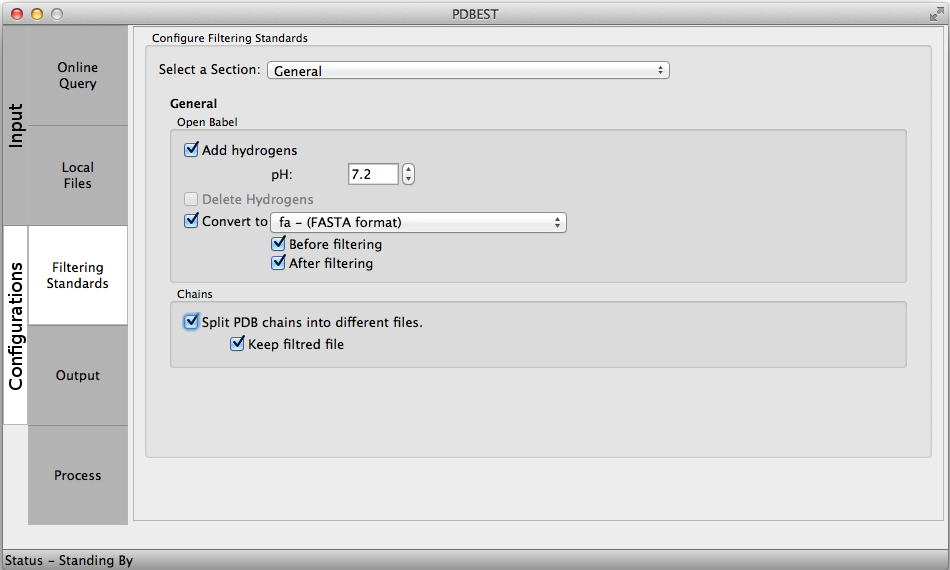Increase pH value with stepper up arrow

(408, 169)
